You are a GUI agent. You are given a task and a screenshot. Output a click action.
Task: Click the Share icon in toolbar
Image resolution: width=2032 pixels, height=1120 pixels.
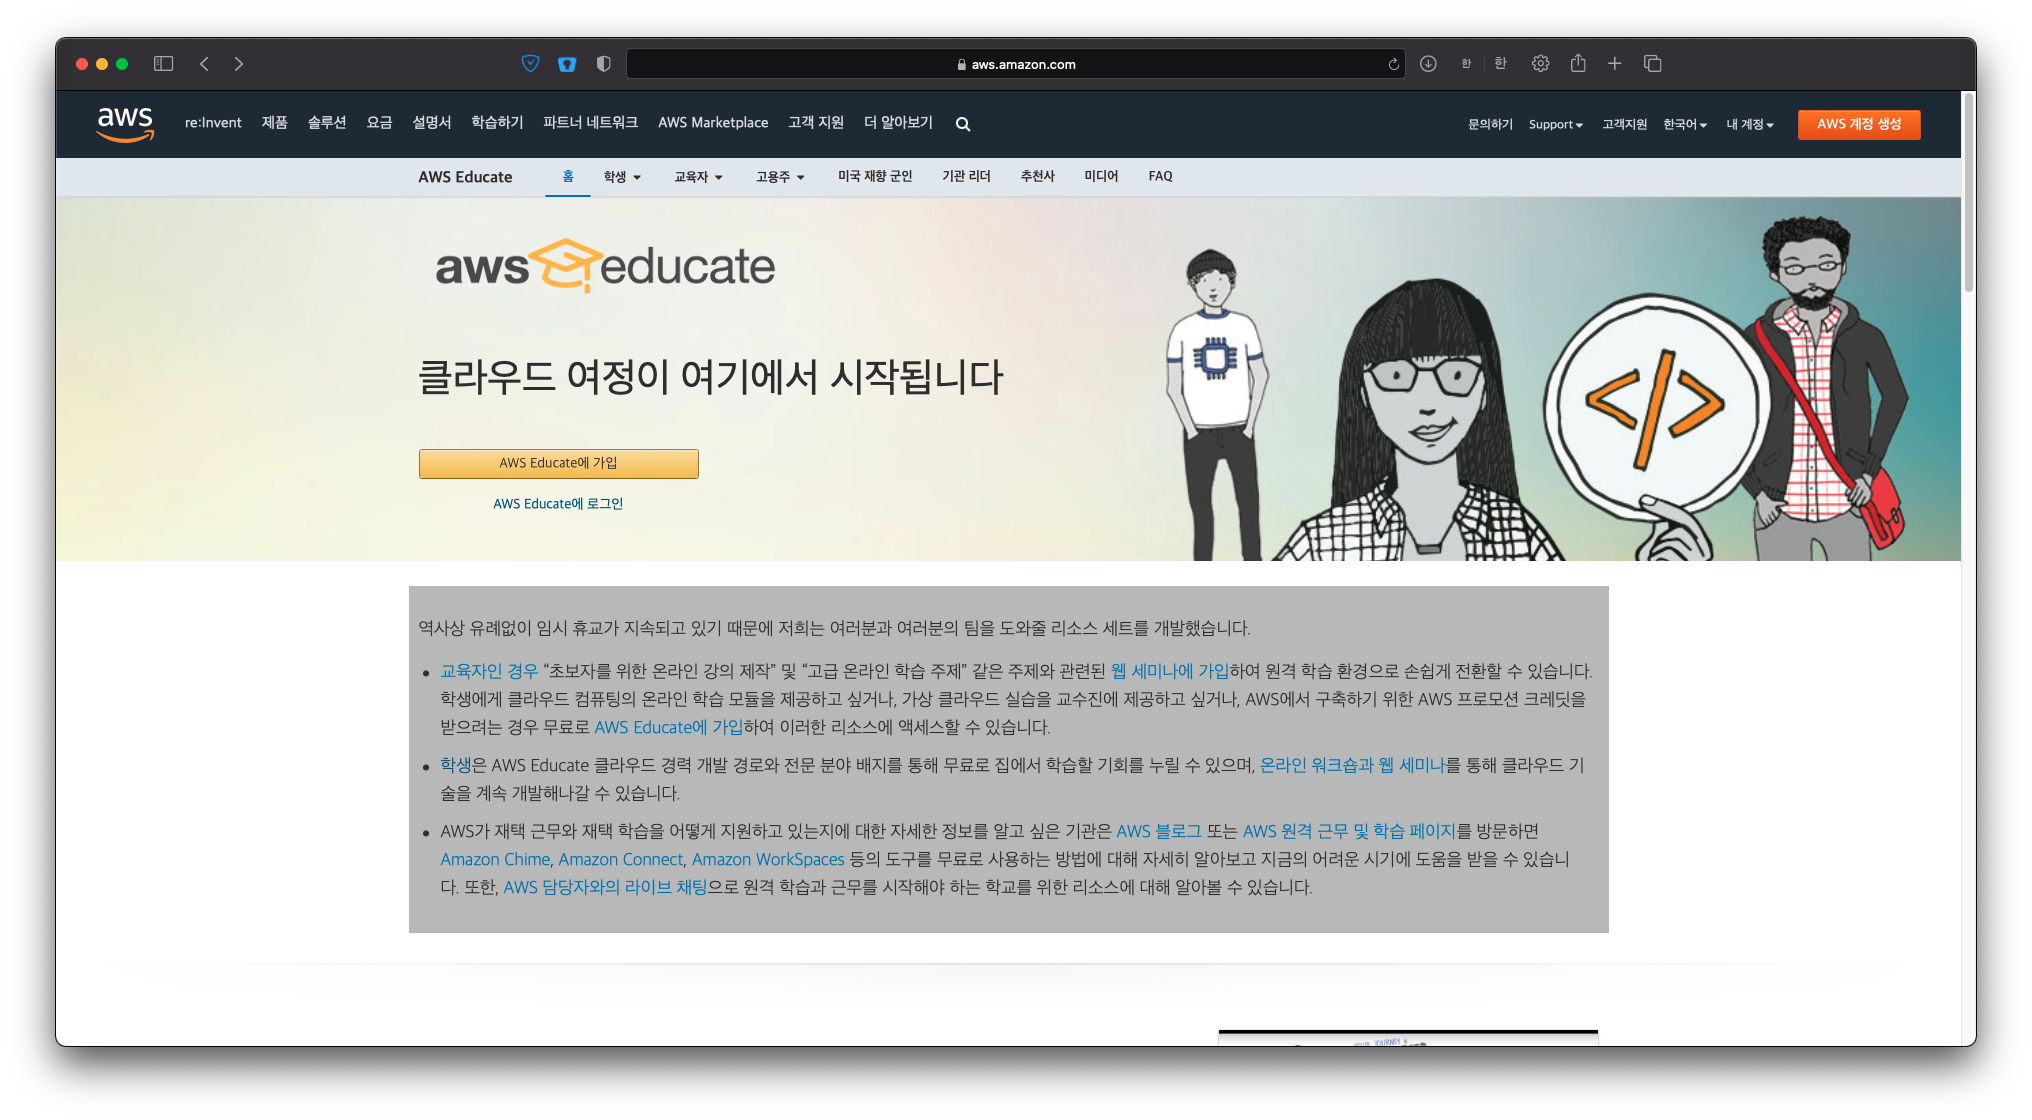[1578, 64]
